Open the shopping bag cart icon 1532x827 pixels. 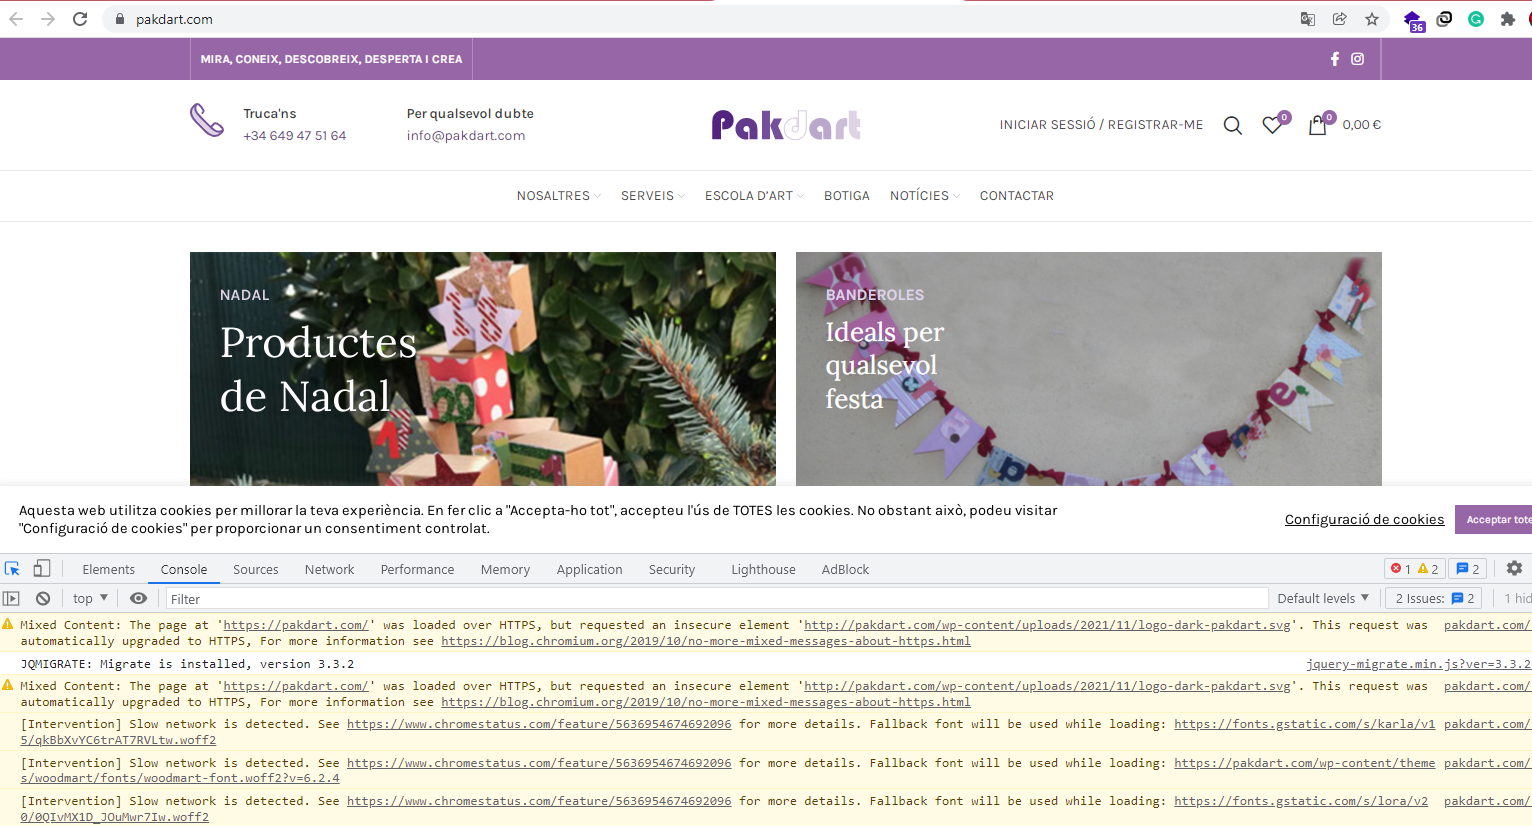tap(1320, 123)
